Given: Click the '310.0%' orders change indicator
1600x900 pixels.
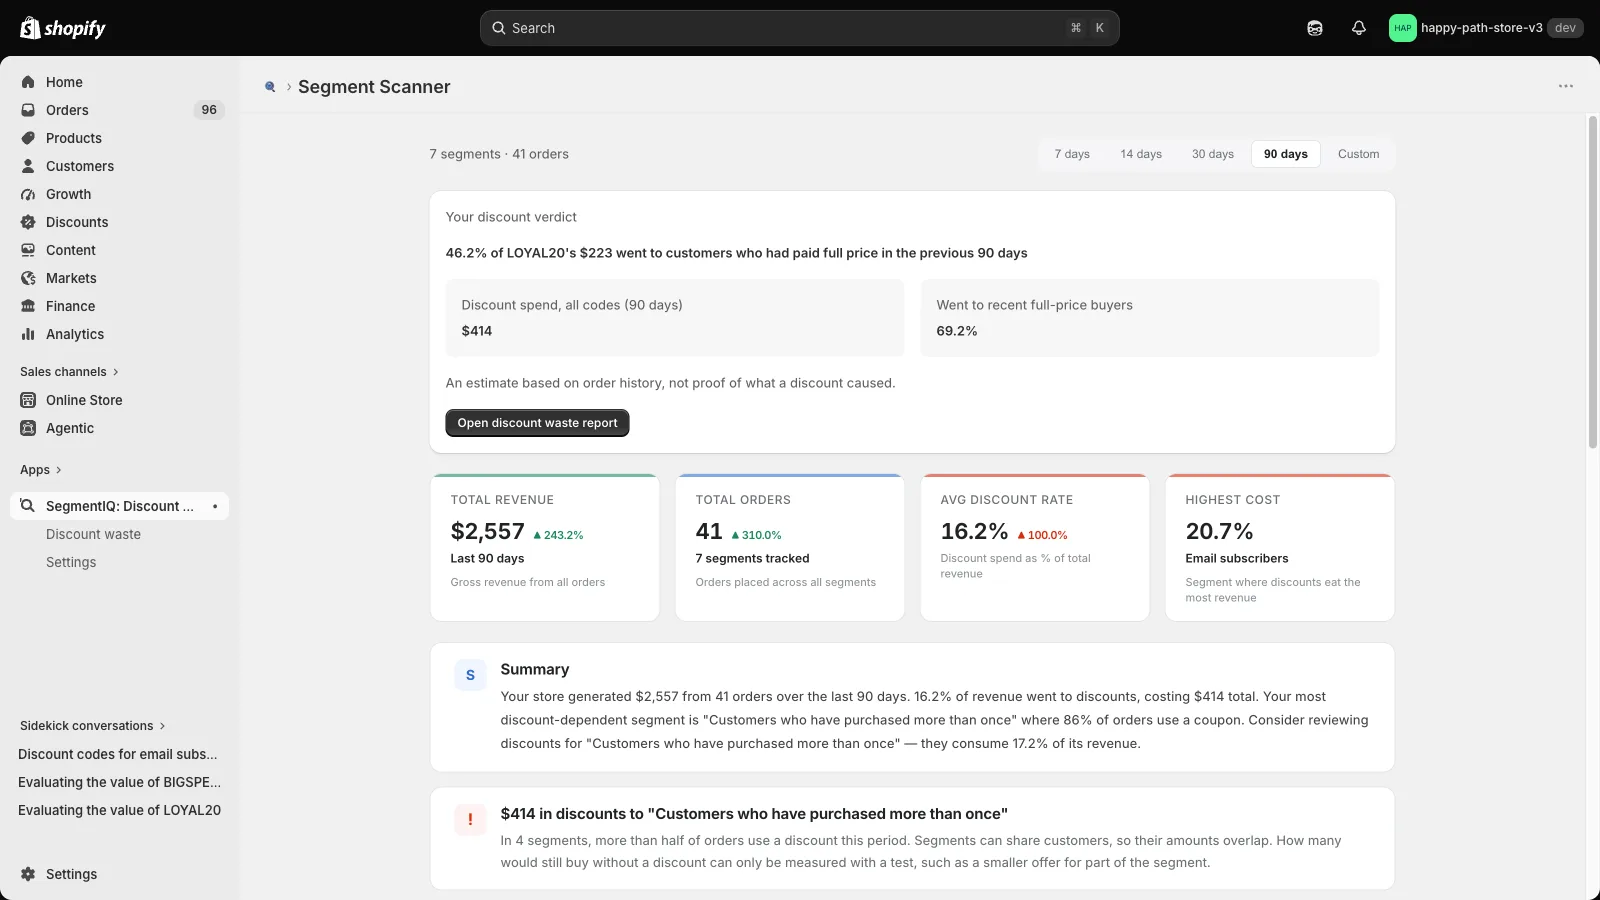Looking at the screenshot, I should click(756, 535).
